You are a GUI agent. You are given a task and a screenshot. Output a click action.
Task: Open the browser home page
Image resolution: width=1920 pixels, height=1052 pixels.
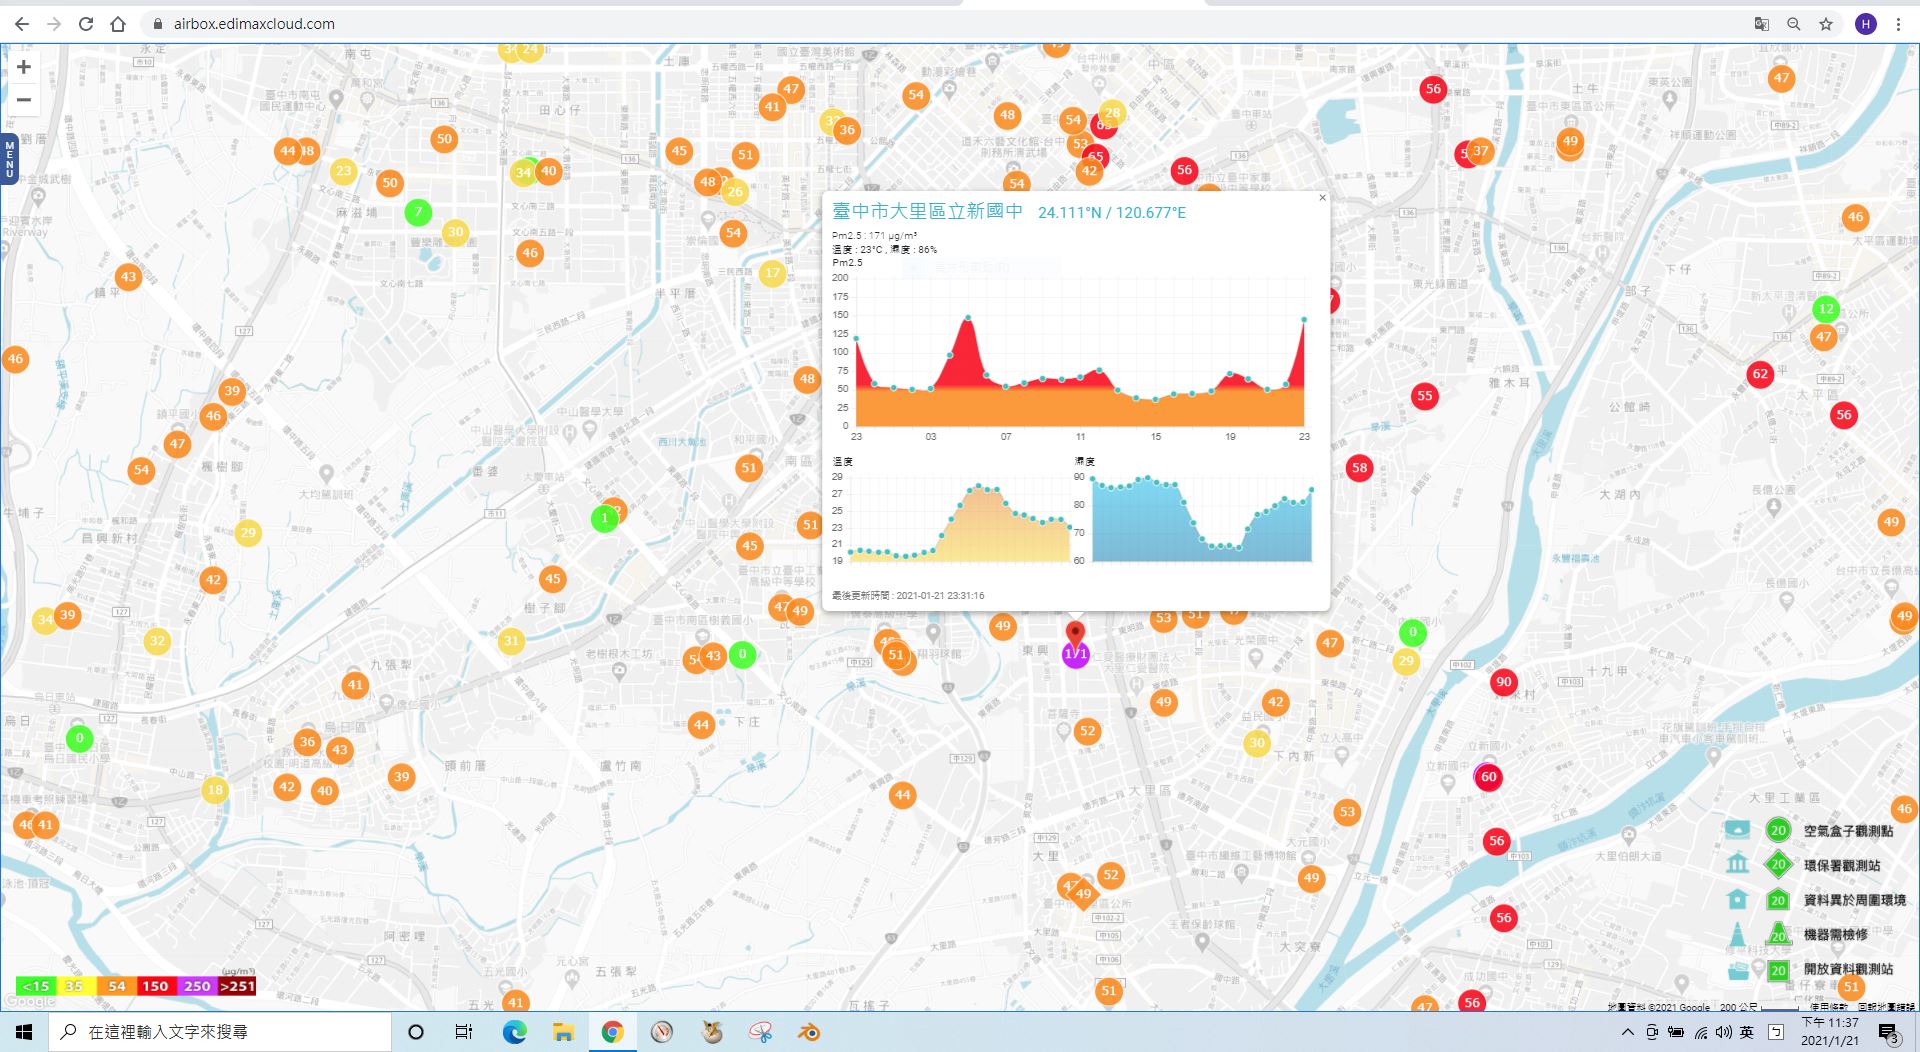(x=118, y=24)
